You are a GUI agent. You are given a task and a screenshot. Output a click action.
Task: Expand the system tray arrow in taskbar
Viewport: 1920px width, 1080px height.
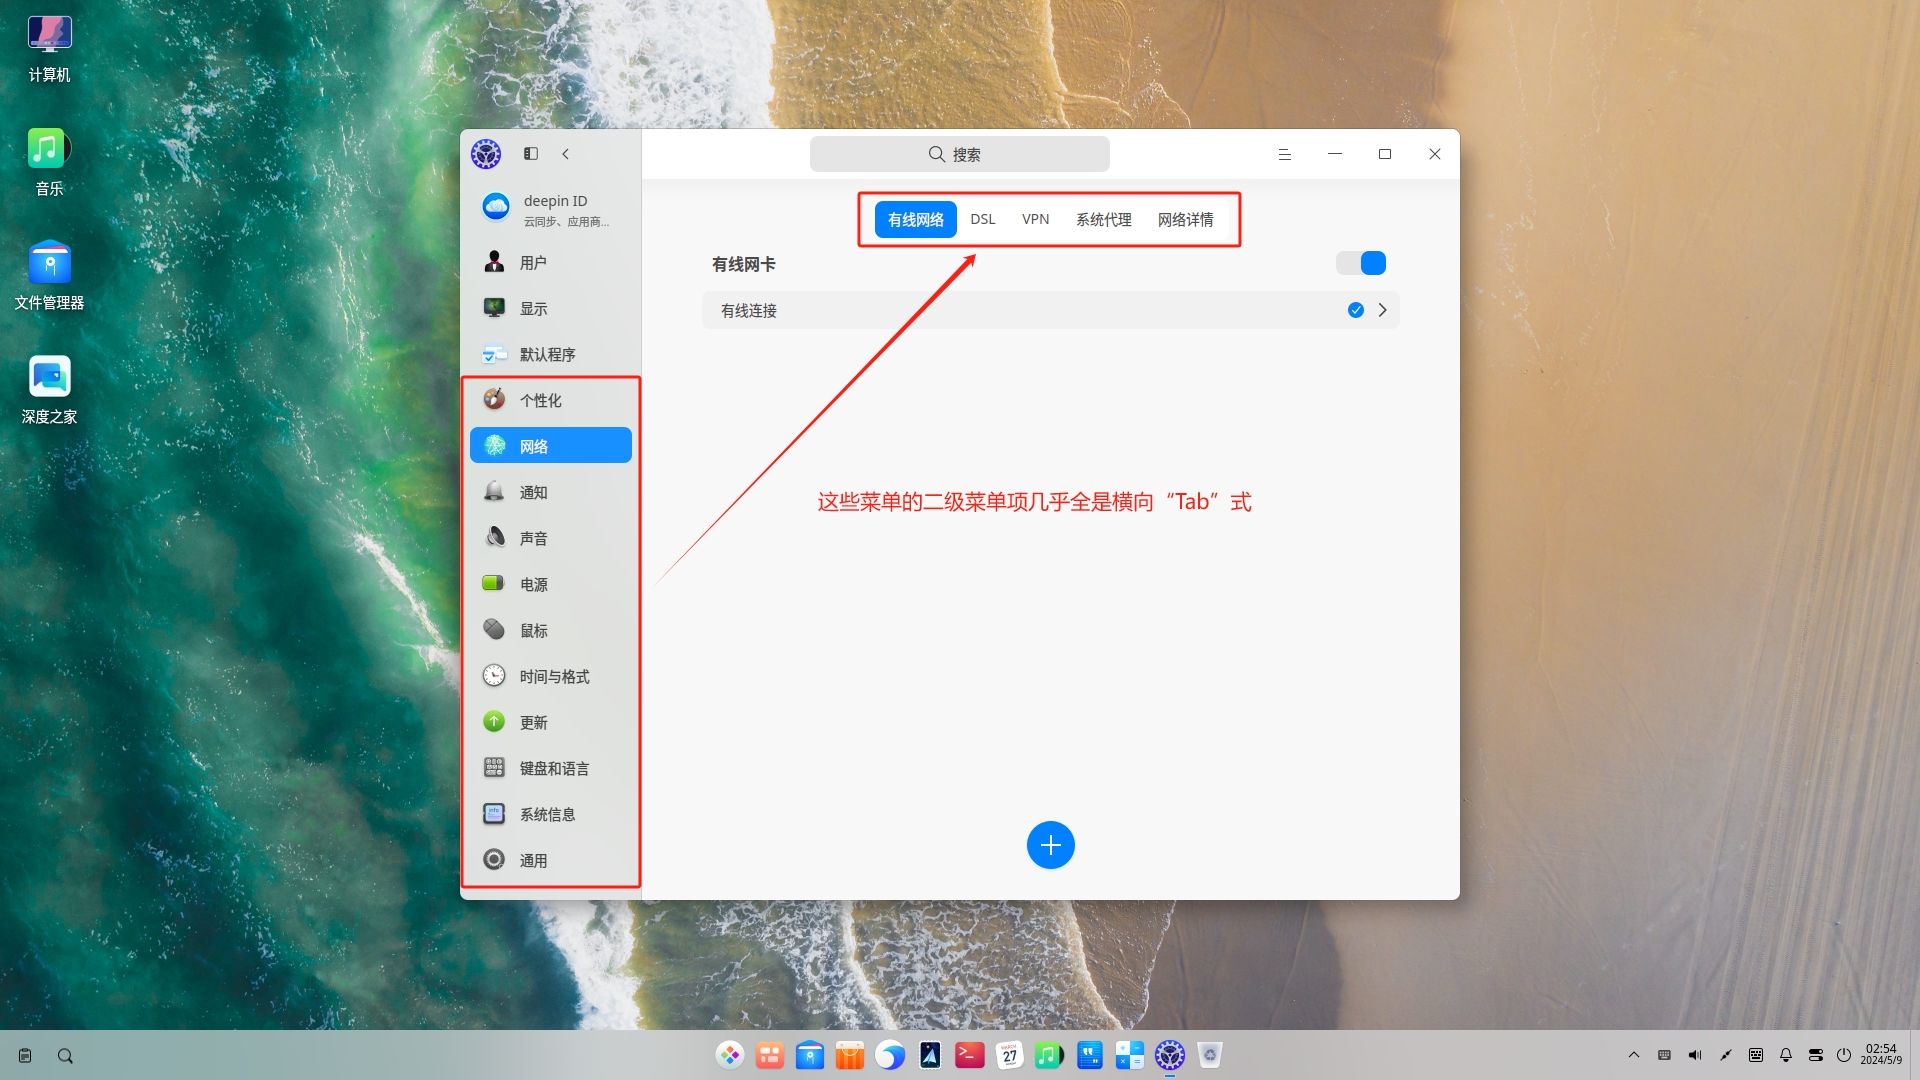(x=1633, y=1055)
